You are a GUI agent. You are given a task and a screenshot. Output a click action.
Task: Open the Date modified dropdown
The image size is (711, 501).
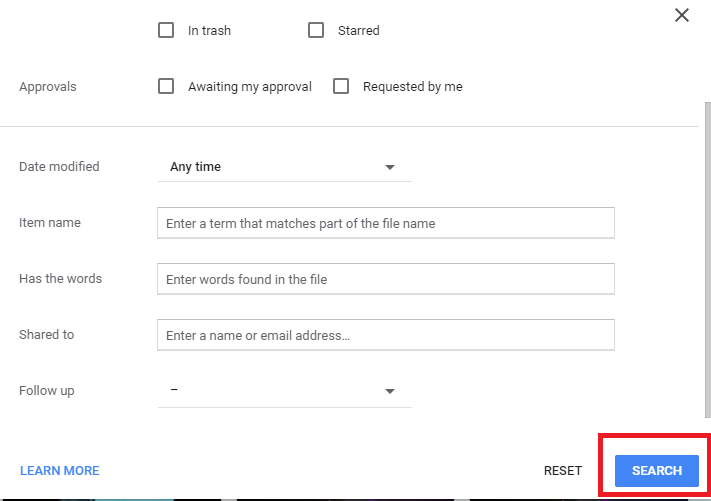point(284,167)
